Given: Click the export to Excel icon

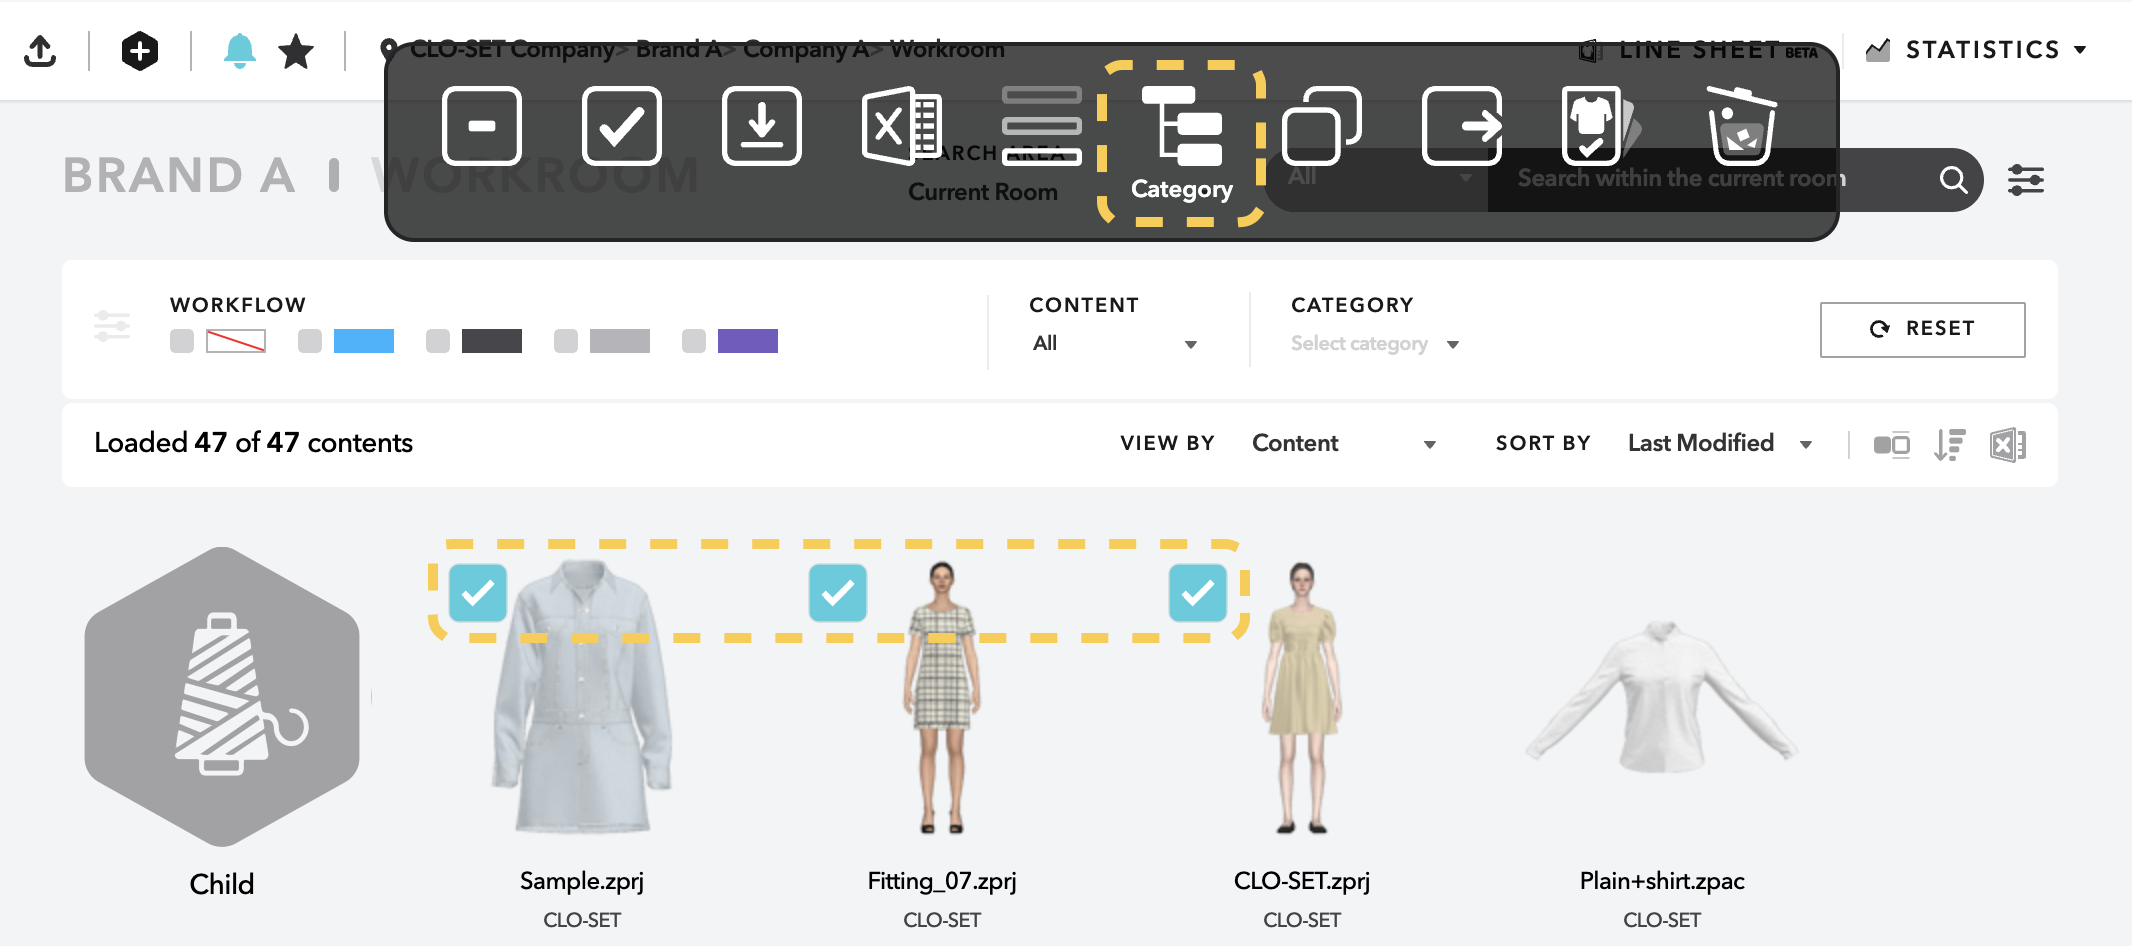Looking at the screenshot, I should (902, 126).
